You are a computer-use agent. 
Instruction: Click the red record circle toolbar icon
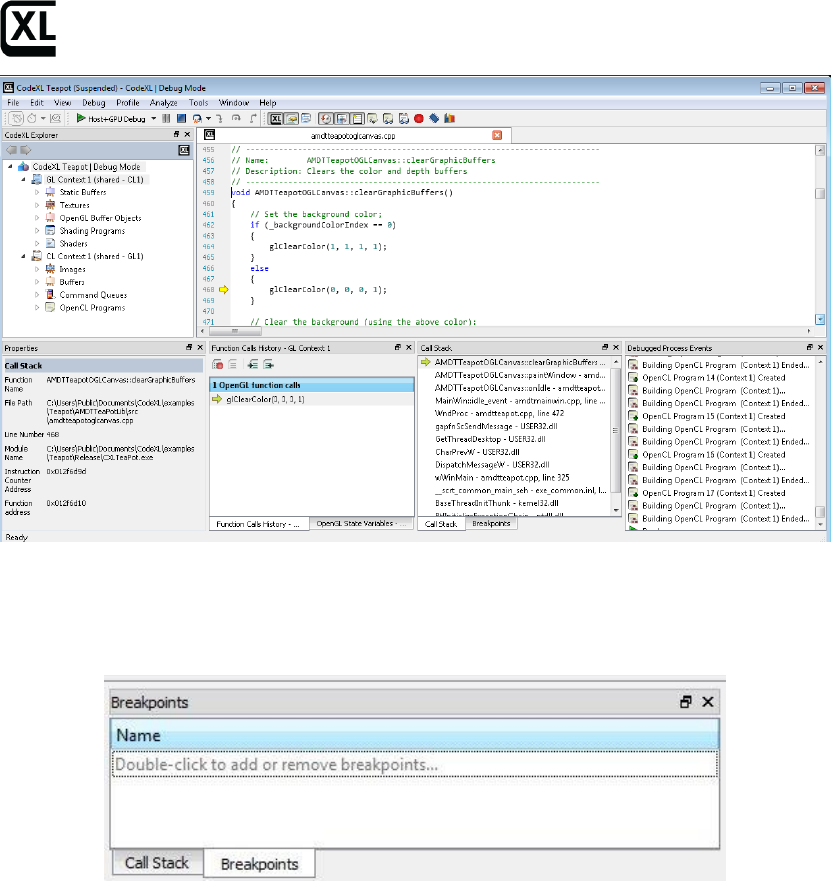(419, 119)
